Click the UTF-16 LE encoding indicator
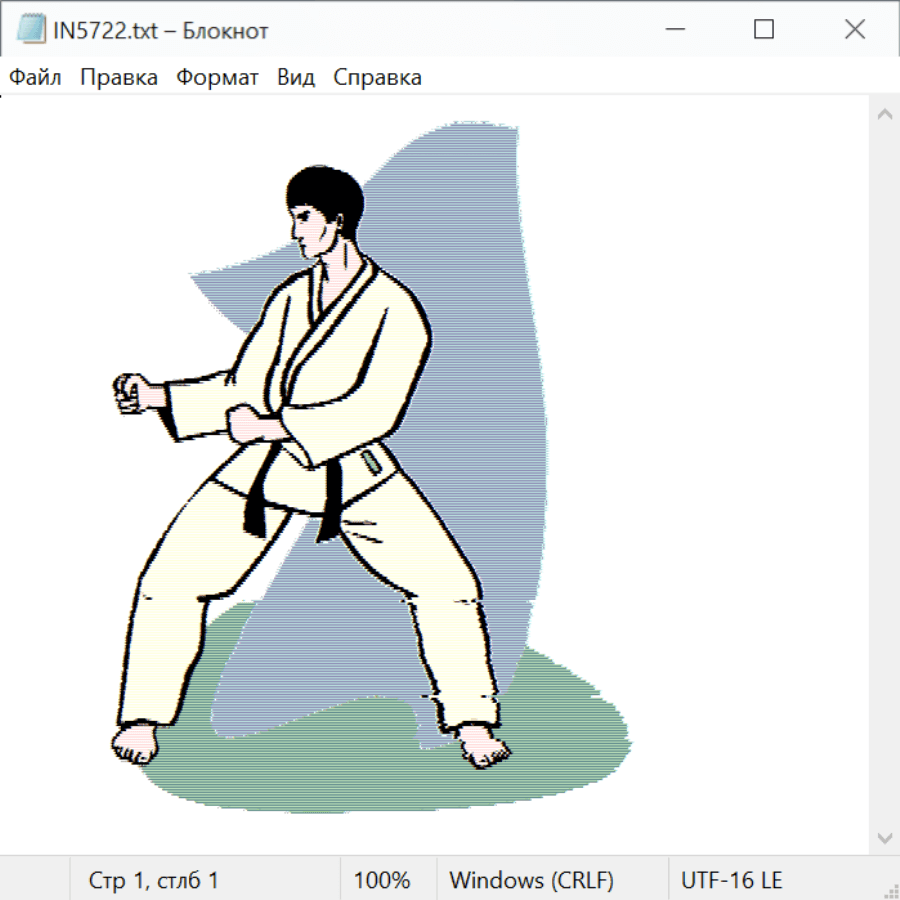The width and height of the screenshot is (900, 900). coord(731,881)
